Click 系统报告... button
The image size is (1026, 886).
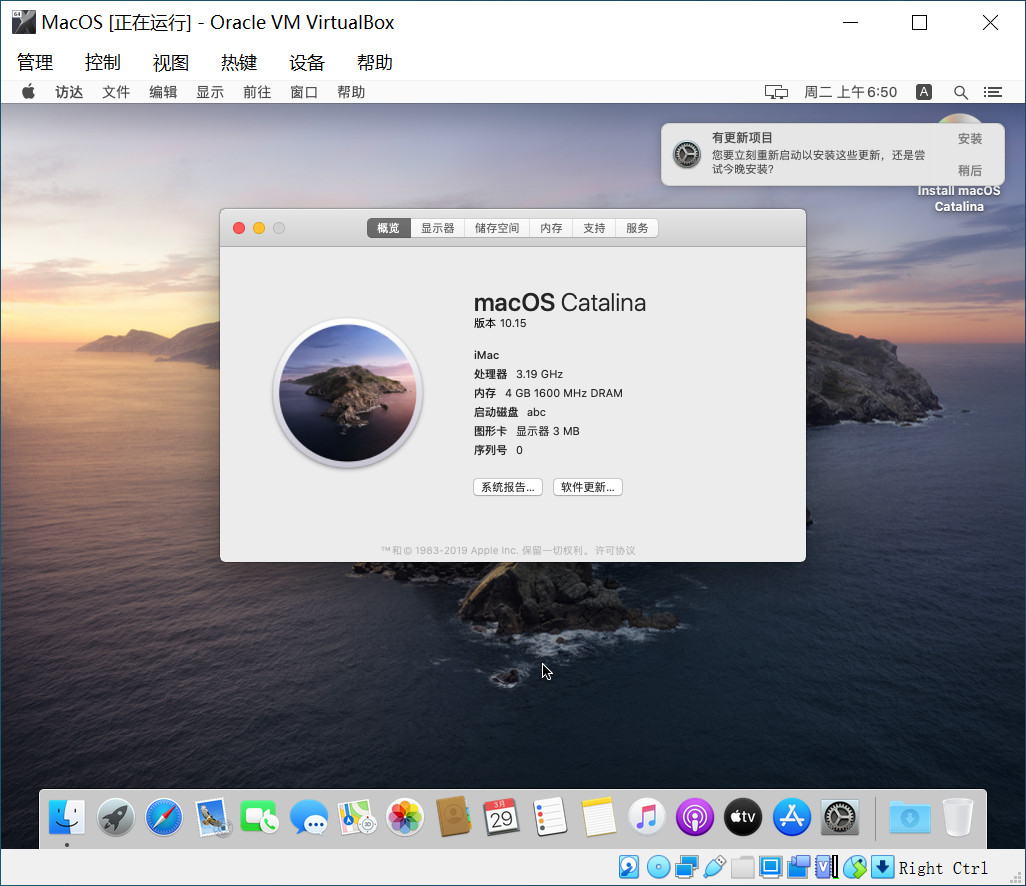(508, 487)
